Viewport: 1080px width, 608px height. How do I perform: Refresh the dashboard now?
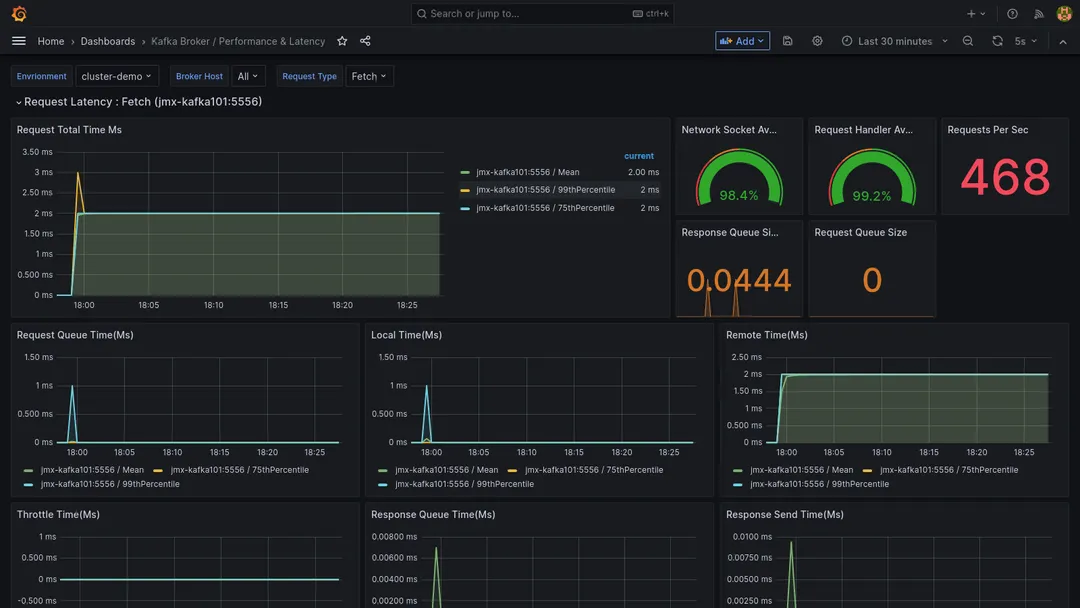point(997,41)
